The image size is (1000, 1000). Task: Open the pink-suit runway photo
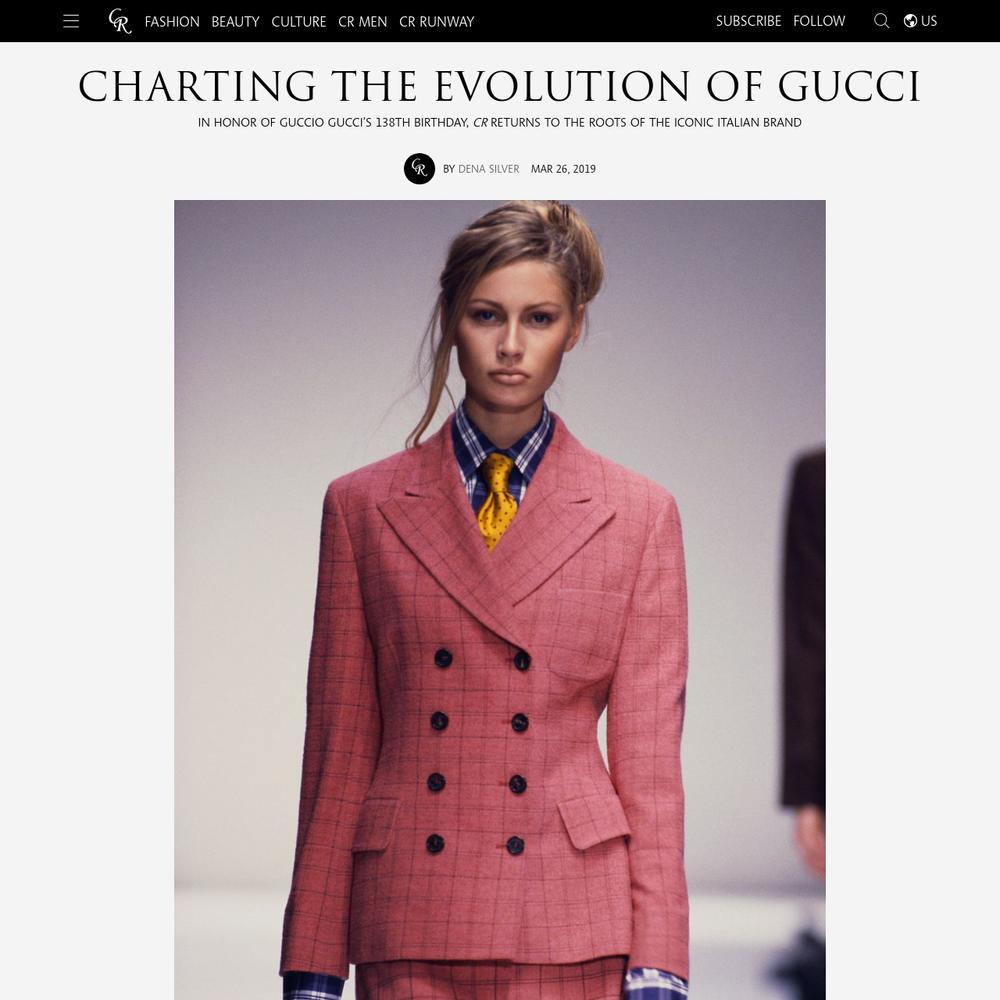(x=499, y=599)
